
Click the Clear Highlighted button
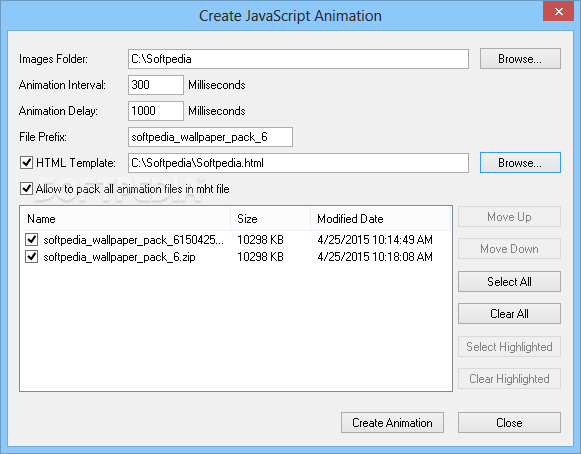click(509, 378)
